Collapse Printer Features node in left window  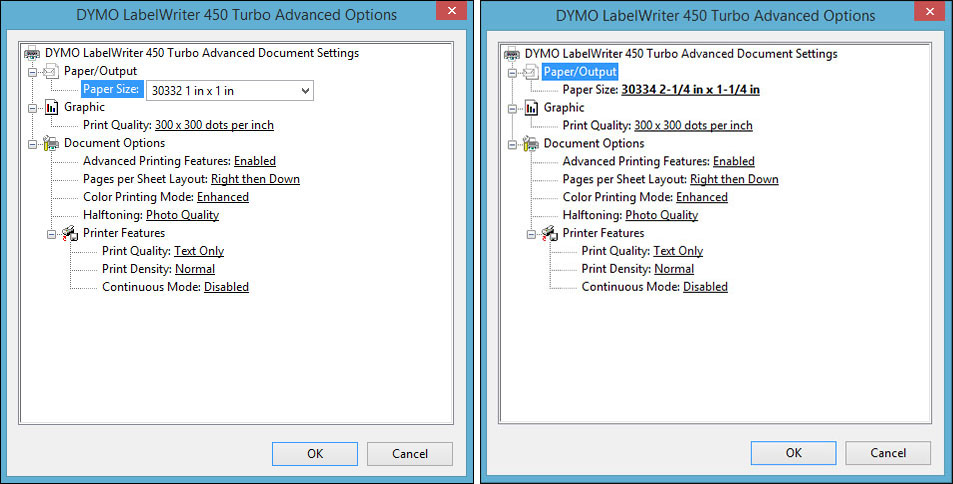[x=52, y=234]
